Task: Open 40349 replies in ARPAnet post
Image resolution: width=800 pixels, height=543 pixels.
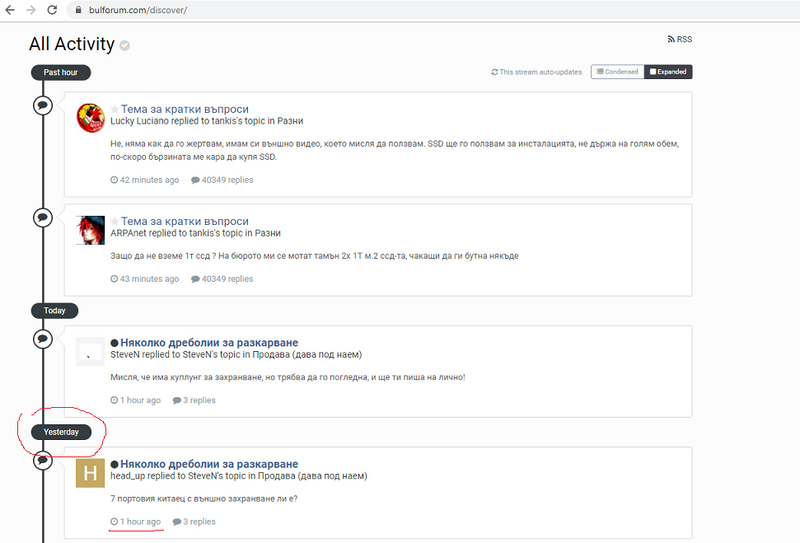Action: tap(222, 279)
